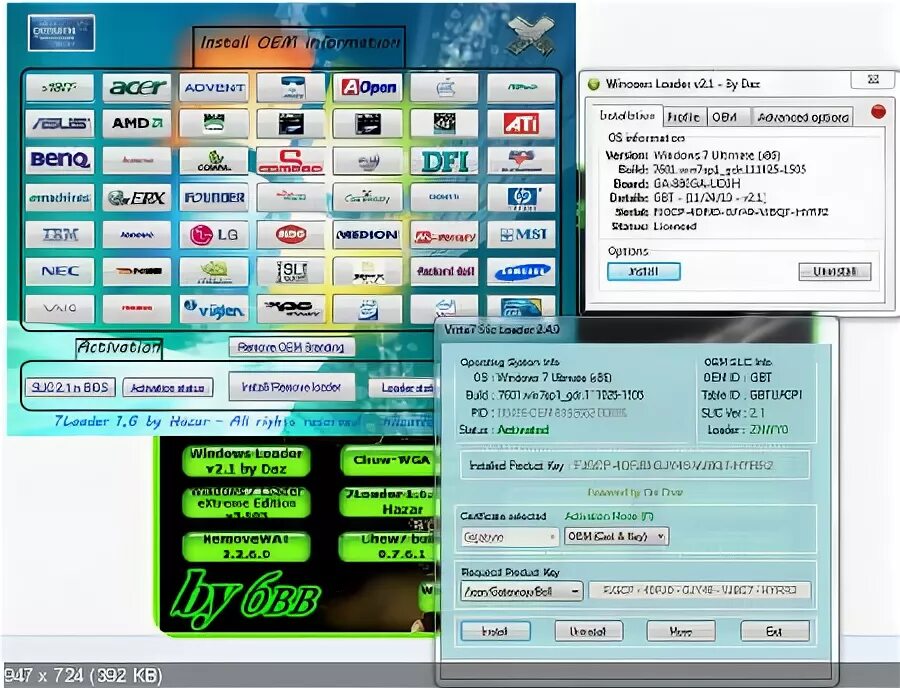Screen dimensions: 900x688
Task: Choose the VAIO OEM logo
Action: pos(60,308)
